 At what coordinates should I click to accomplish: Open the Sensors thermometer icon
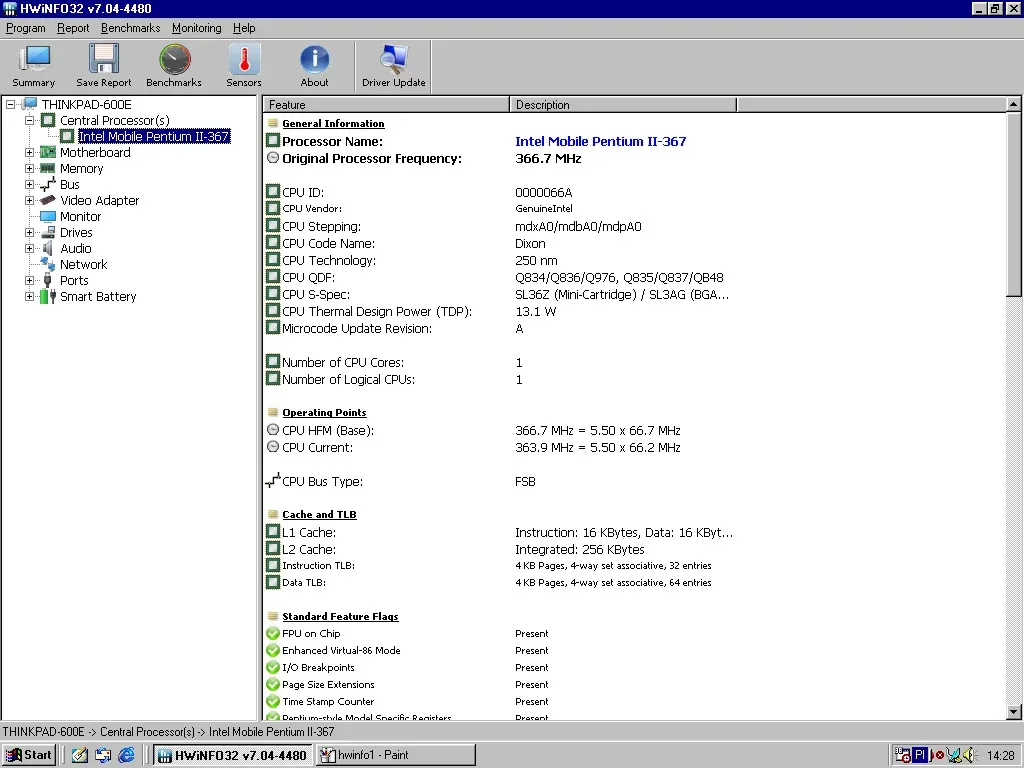[x=244, y=59]
